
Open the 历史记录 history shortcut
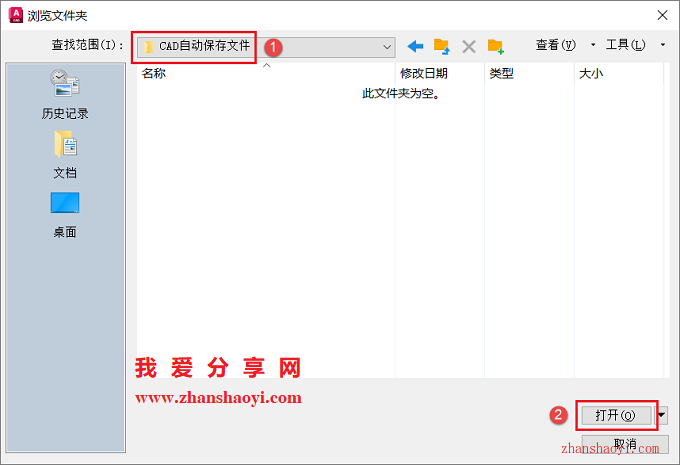click(x=65, y=94)
